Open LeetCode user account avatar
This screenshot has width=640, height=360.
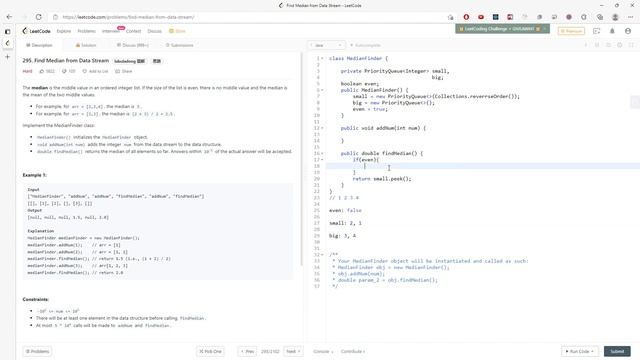click(628, 31)
